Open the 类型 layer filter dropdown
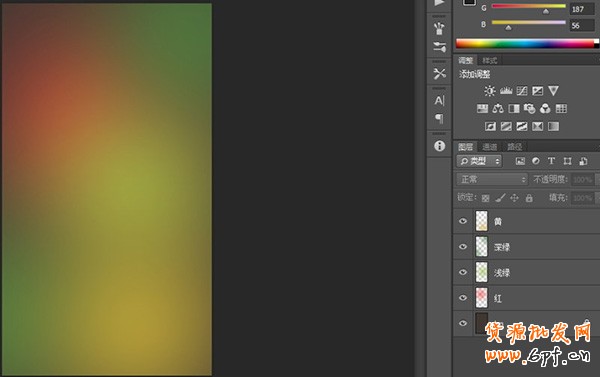This screenshot has width=600, height=377. 479,161
